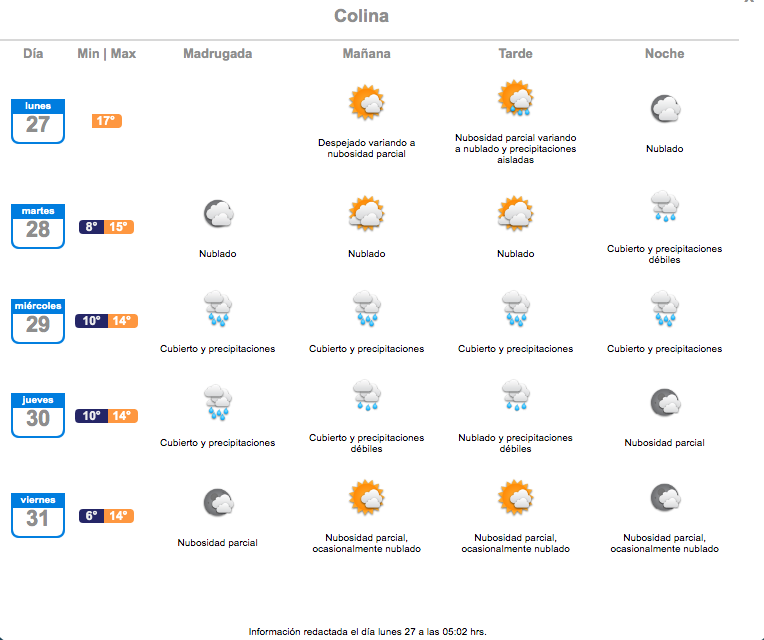Select the miércoles 29 calendar badge
764x640 pixels.
pyautogui.click(x=38, y=321)
